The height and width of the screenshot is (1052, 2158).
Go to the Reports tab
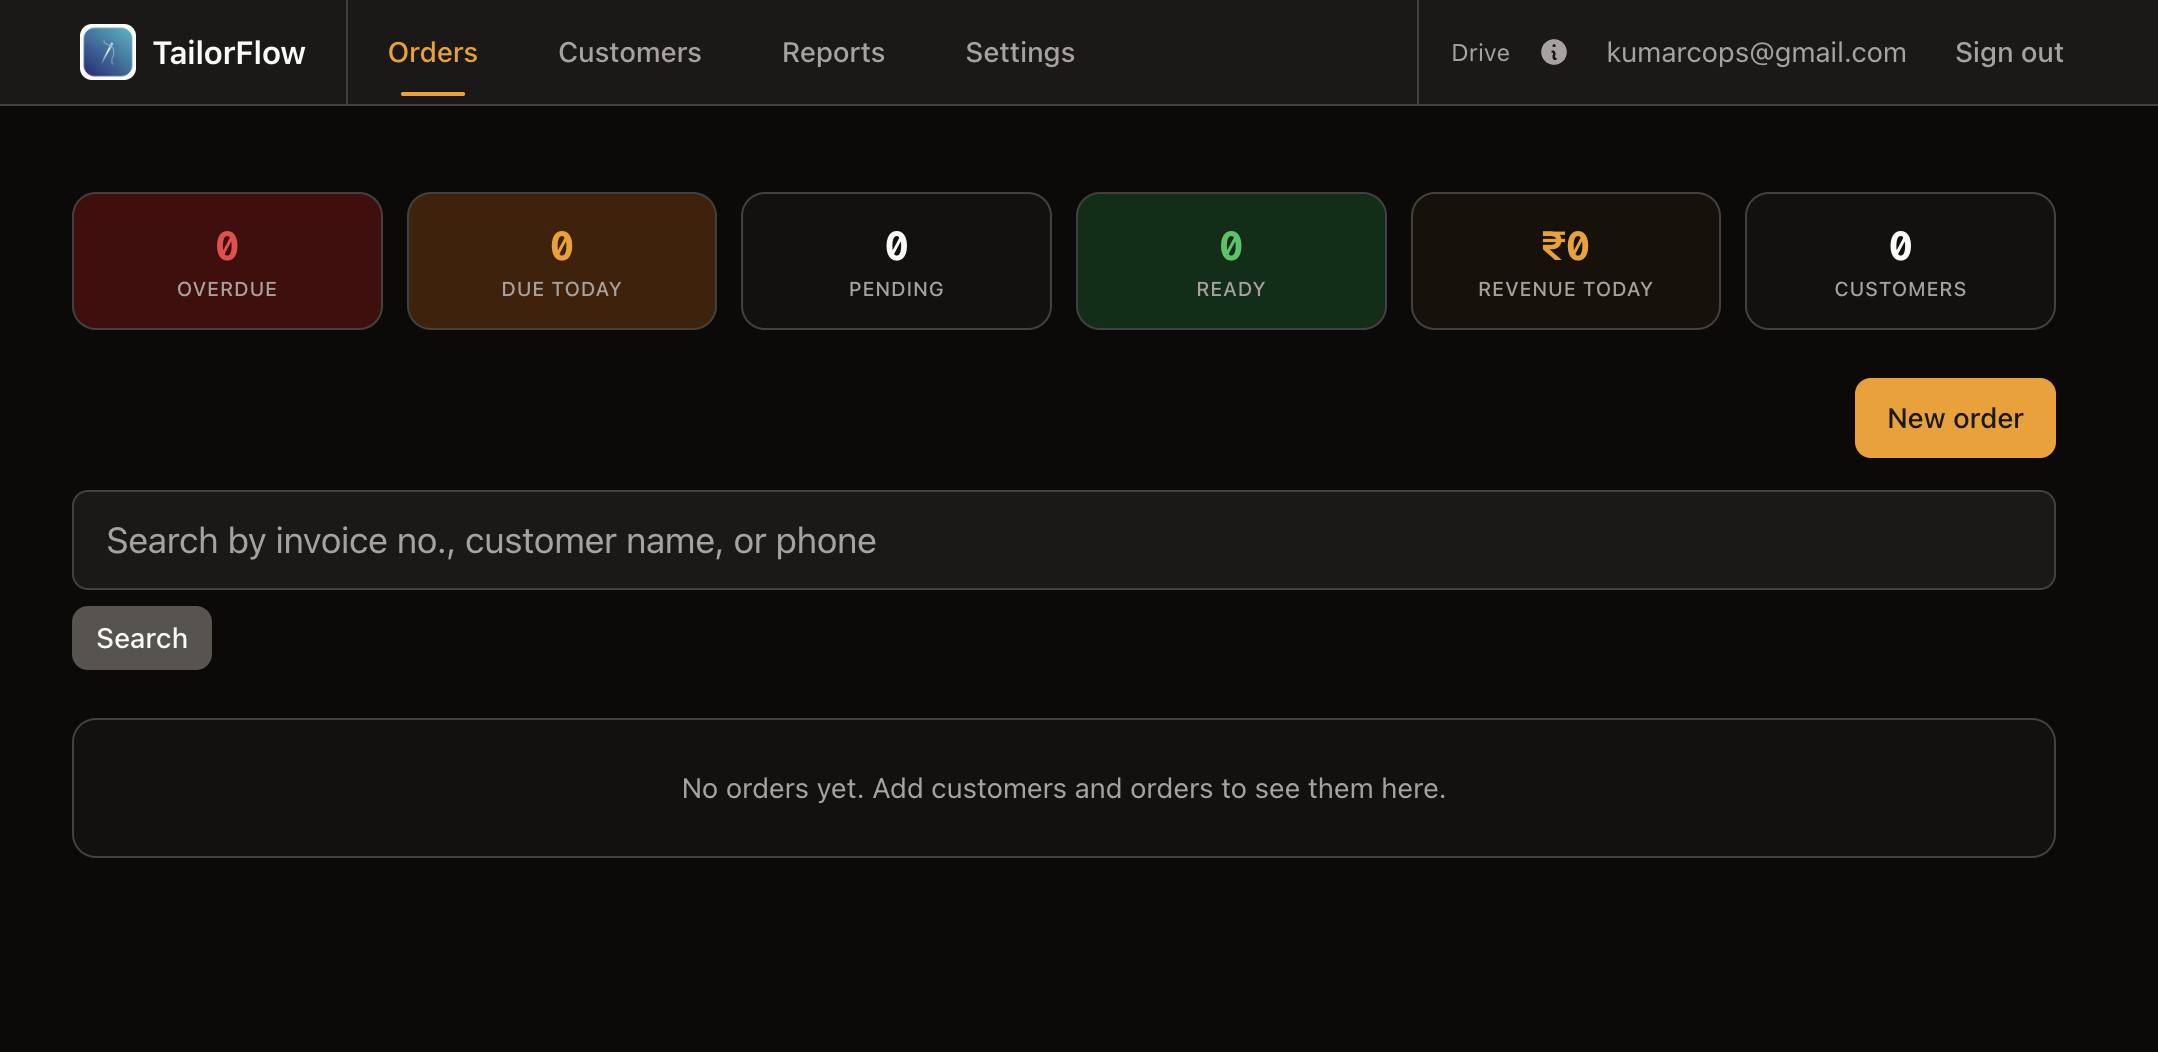[x=833, y=52]
